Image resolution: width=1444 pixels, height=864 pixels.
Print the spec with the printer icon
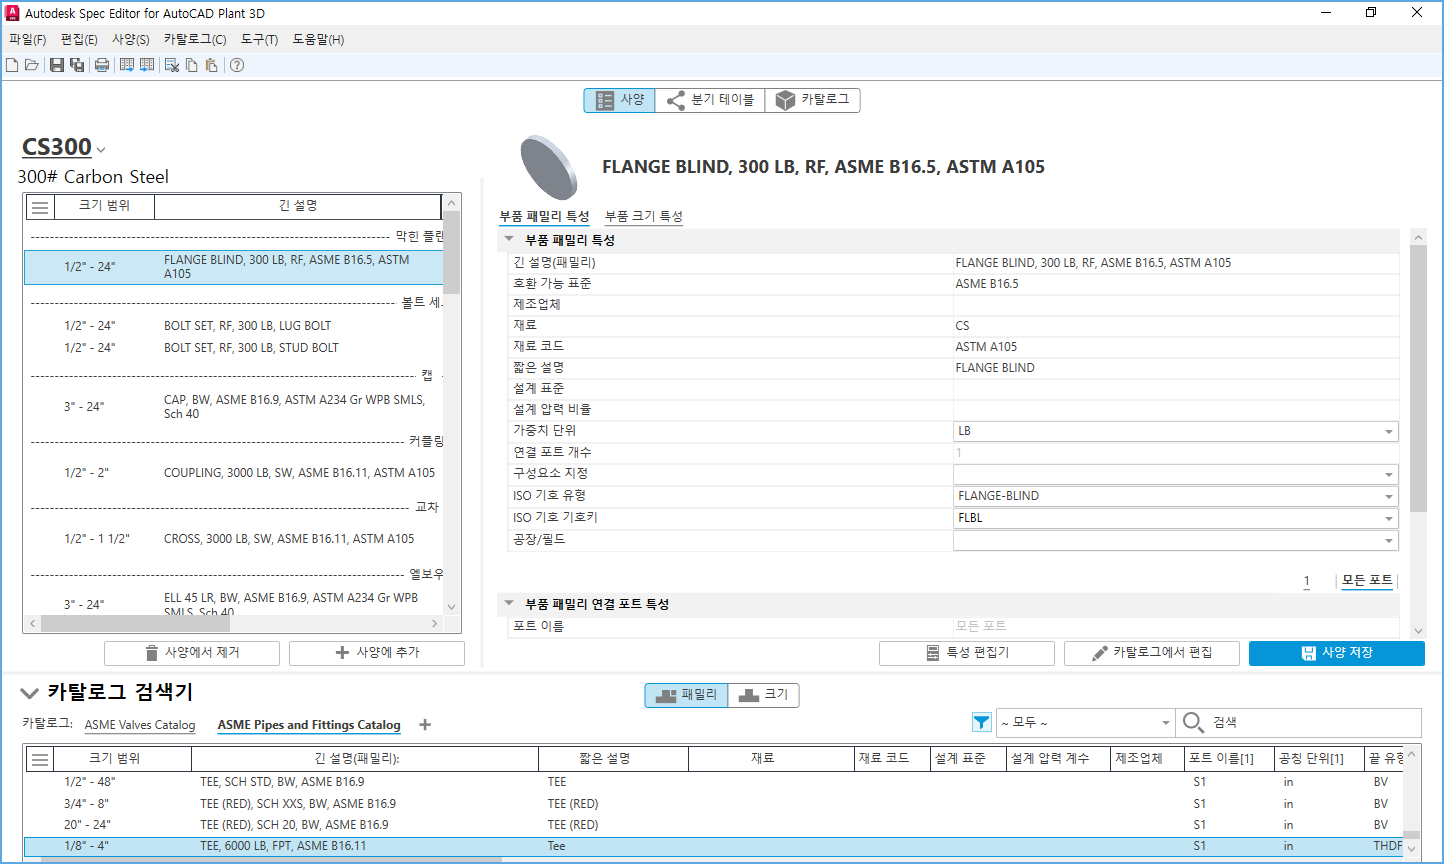(102, 65)
